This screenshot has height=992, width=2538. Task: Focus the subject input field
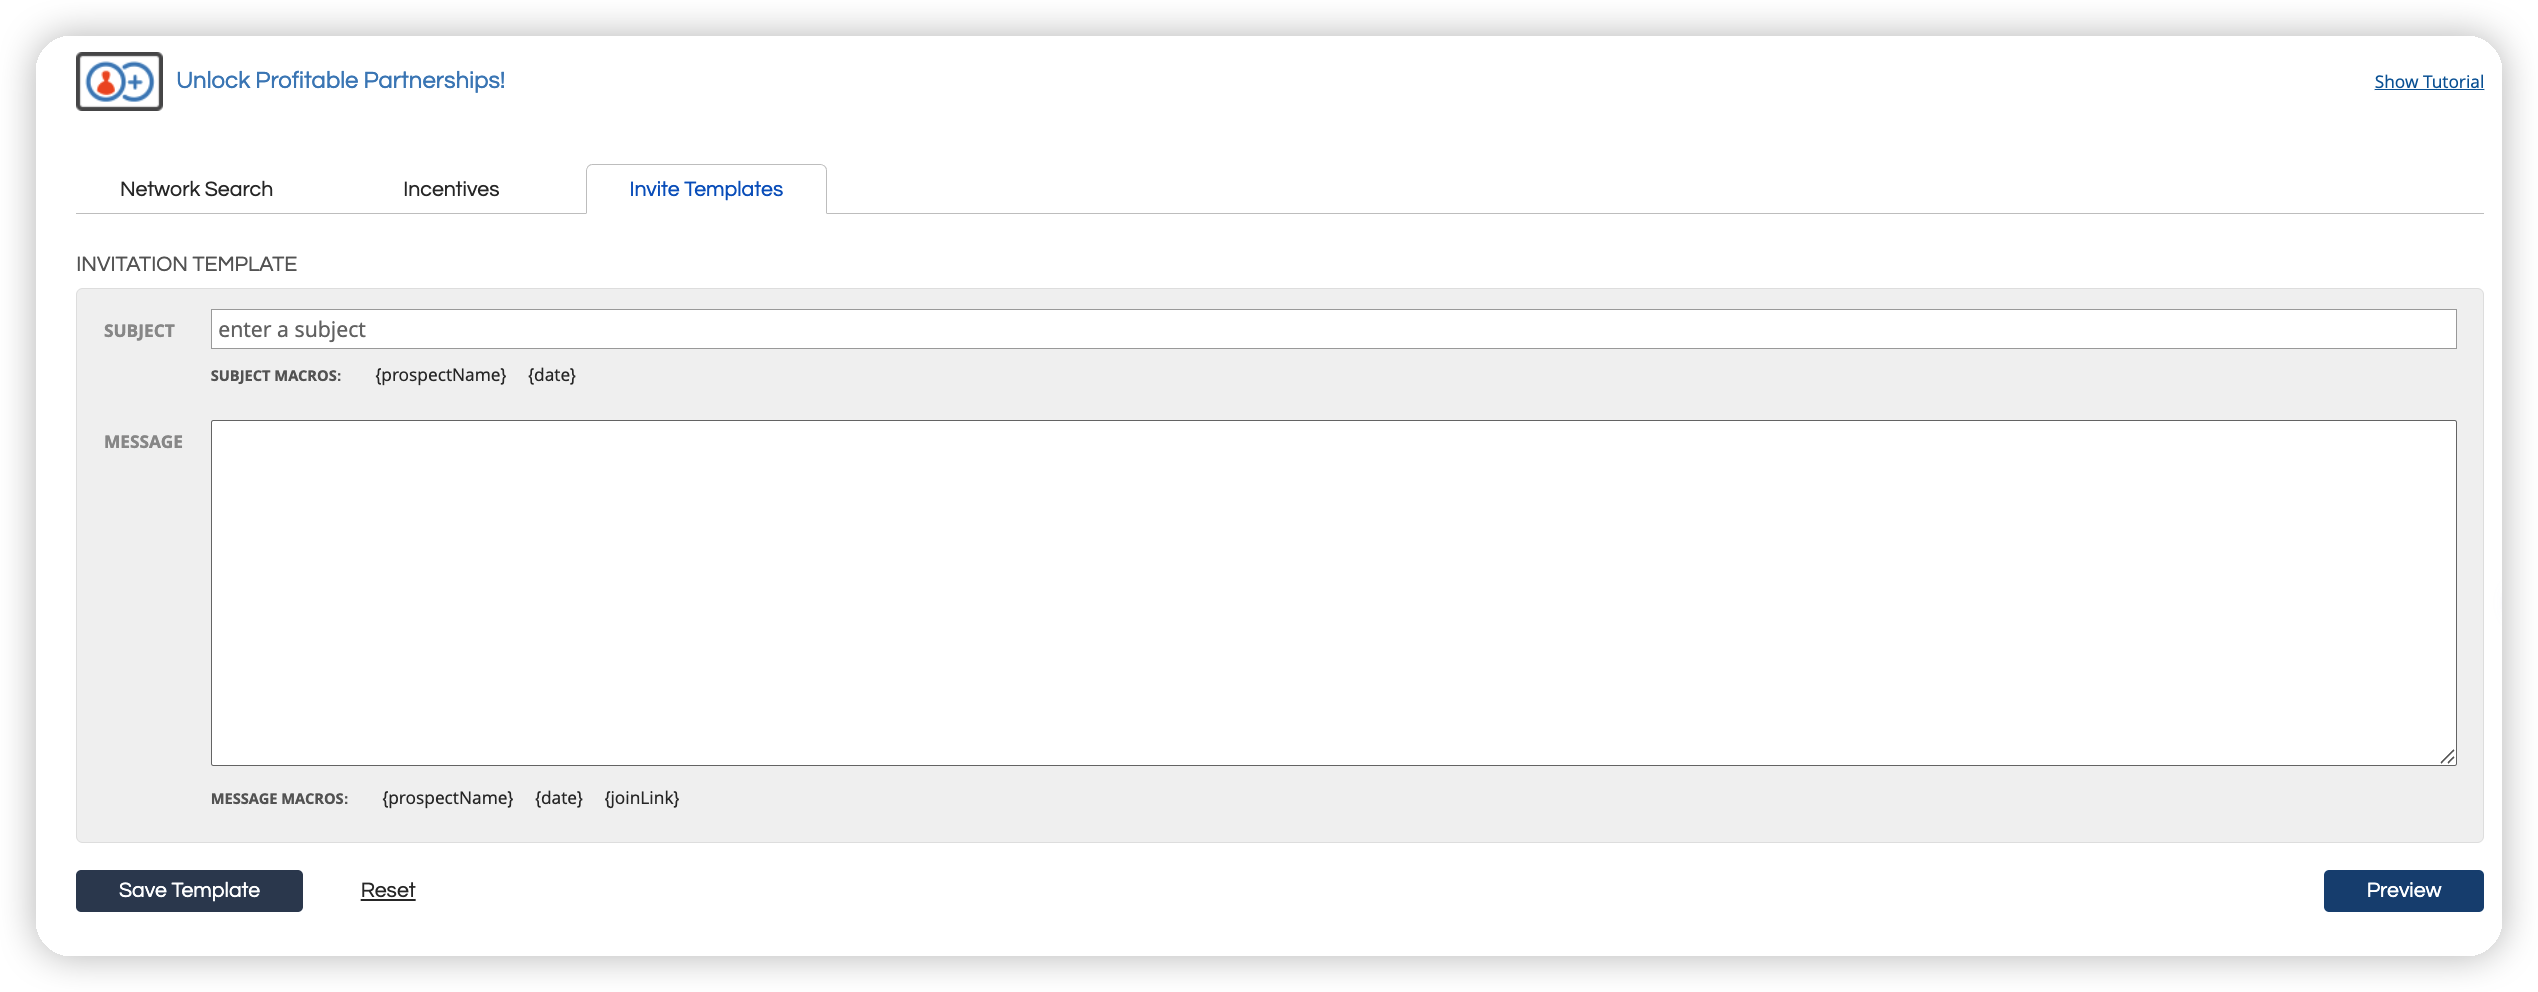tap(1332, 329)
